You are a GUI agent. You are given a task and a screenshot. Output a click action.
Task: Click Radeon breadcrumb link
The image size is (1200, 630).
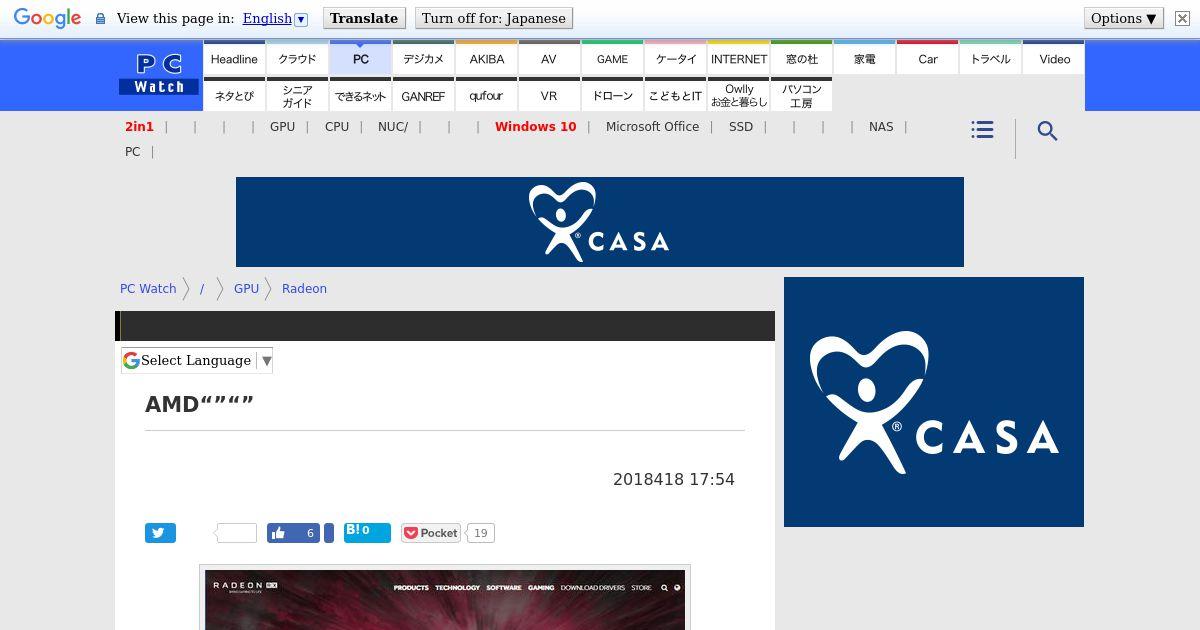pos(304,289)
